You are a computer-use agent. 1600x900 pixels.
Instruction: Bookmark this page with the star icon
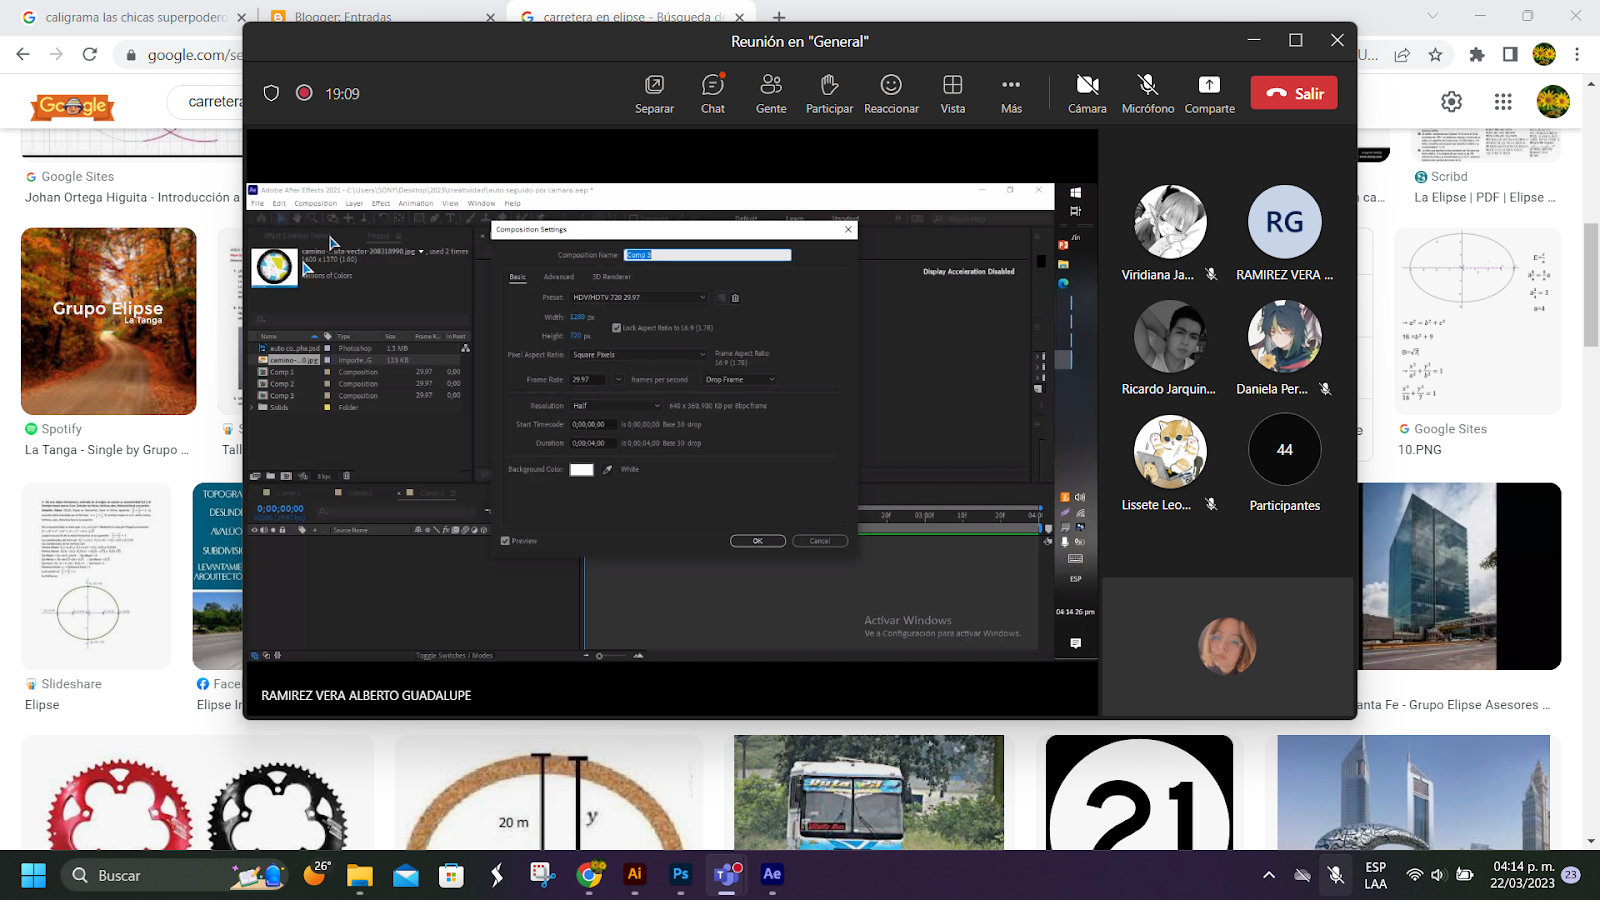(1435, 55)
